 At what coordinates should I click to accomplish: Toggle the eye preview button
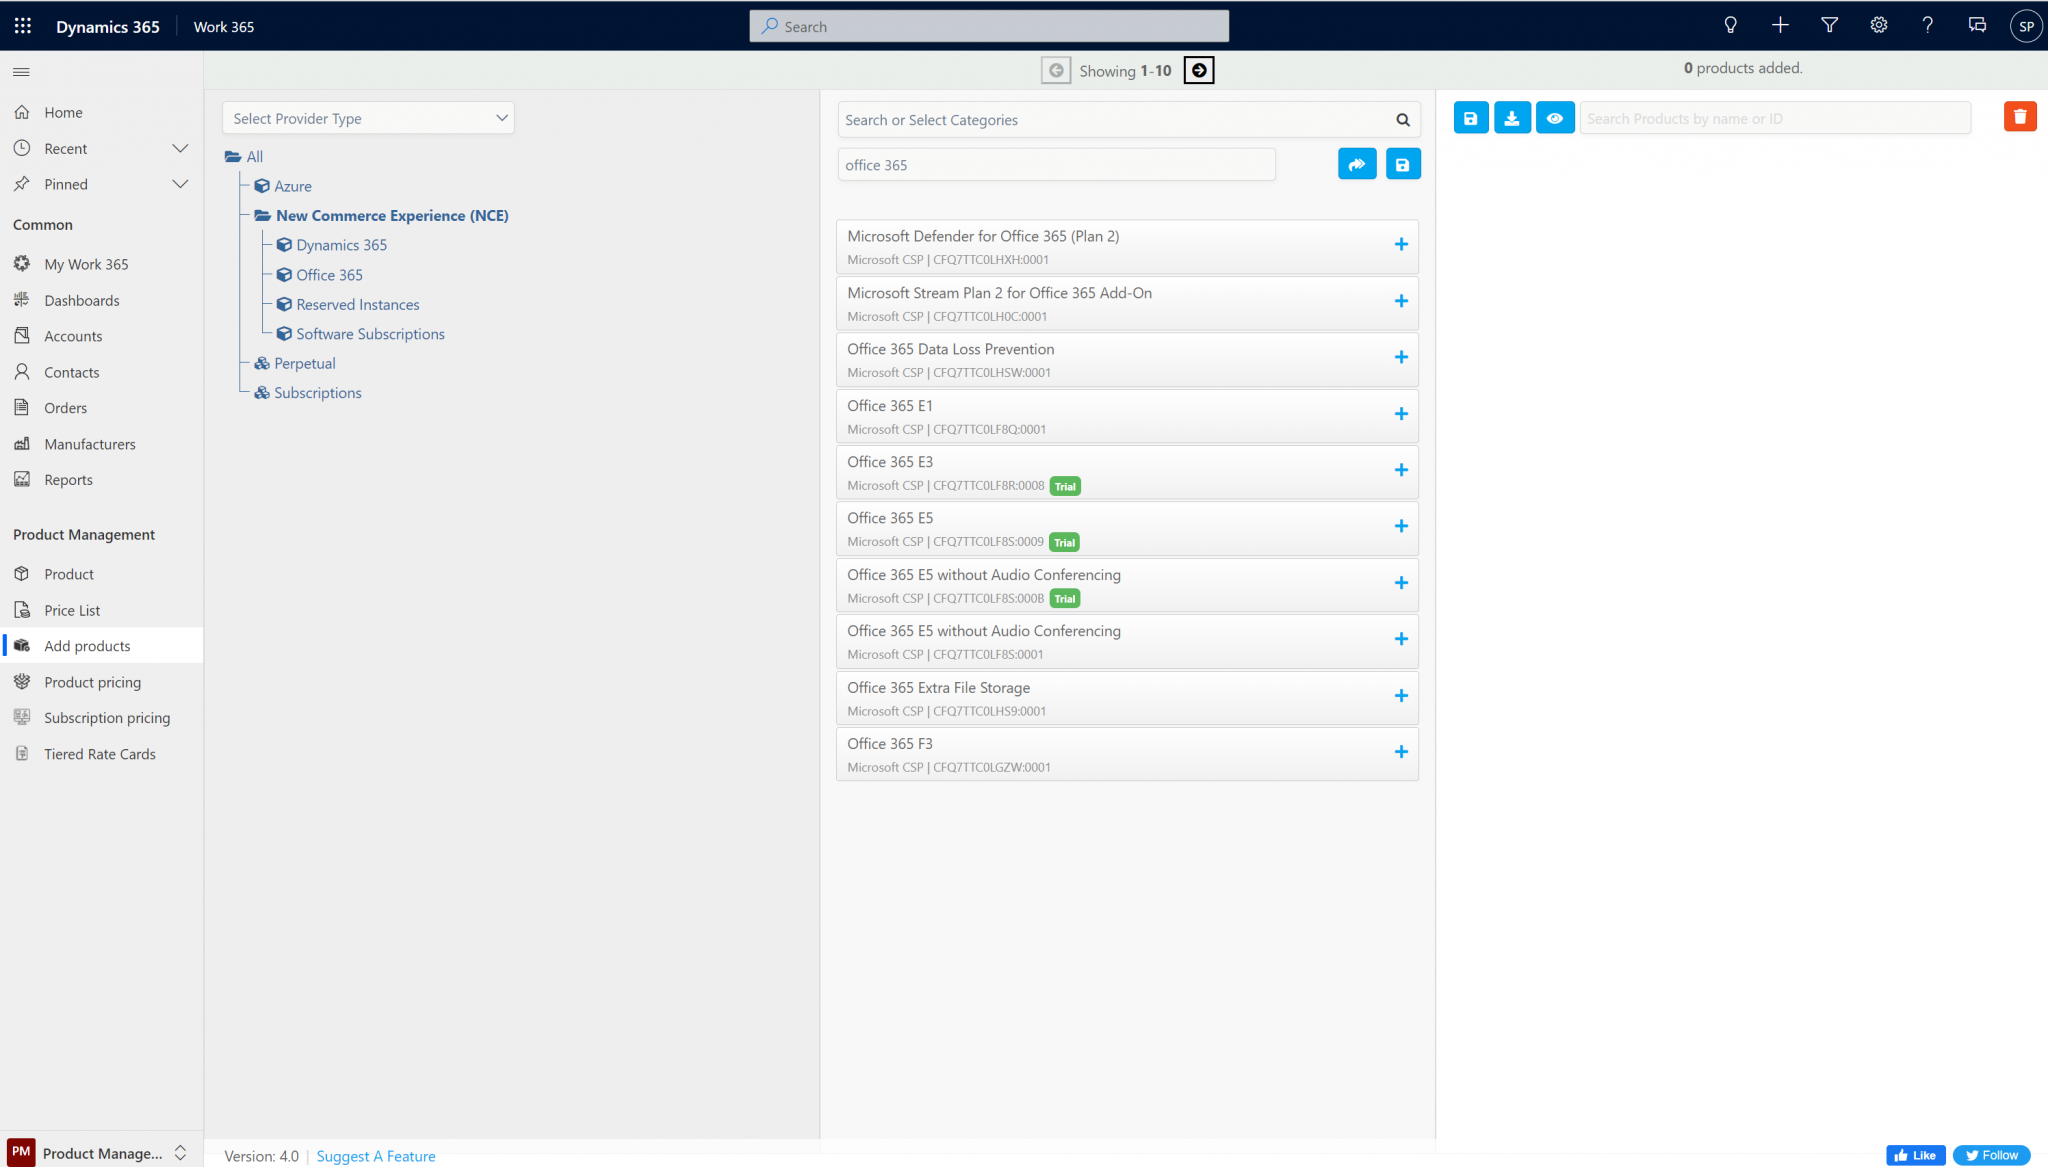tap(1554, 118)
